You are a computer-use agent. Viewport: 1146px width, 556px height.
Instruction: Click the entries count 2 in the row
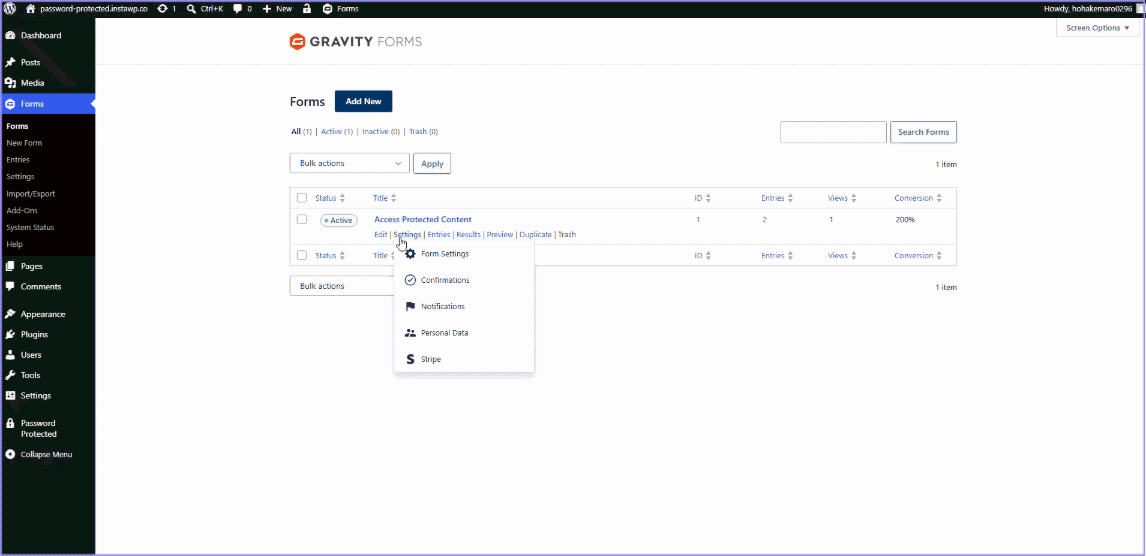point(764,219)
